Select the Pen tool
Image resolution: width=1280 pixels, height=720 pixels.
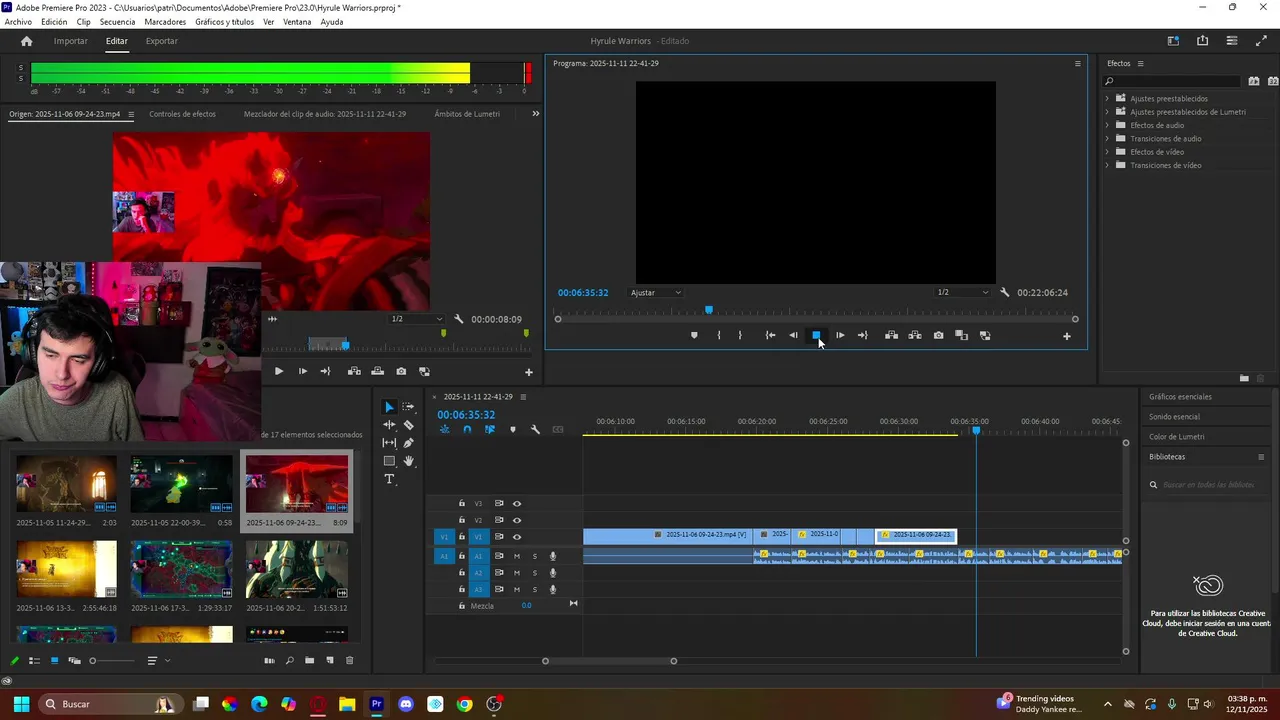[x=408, y=443]
